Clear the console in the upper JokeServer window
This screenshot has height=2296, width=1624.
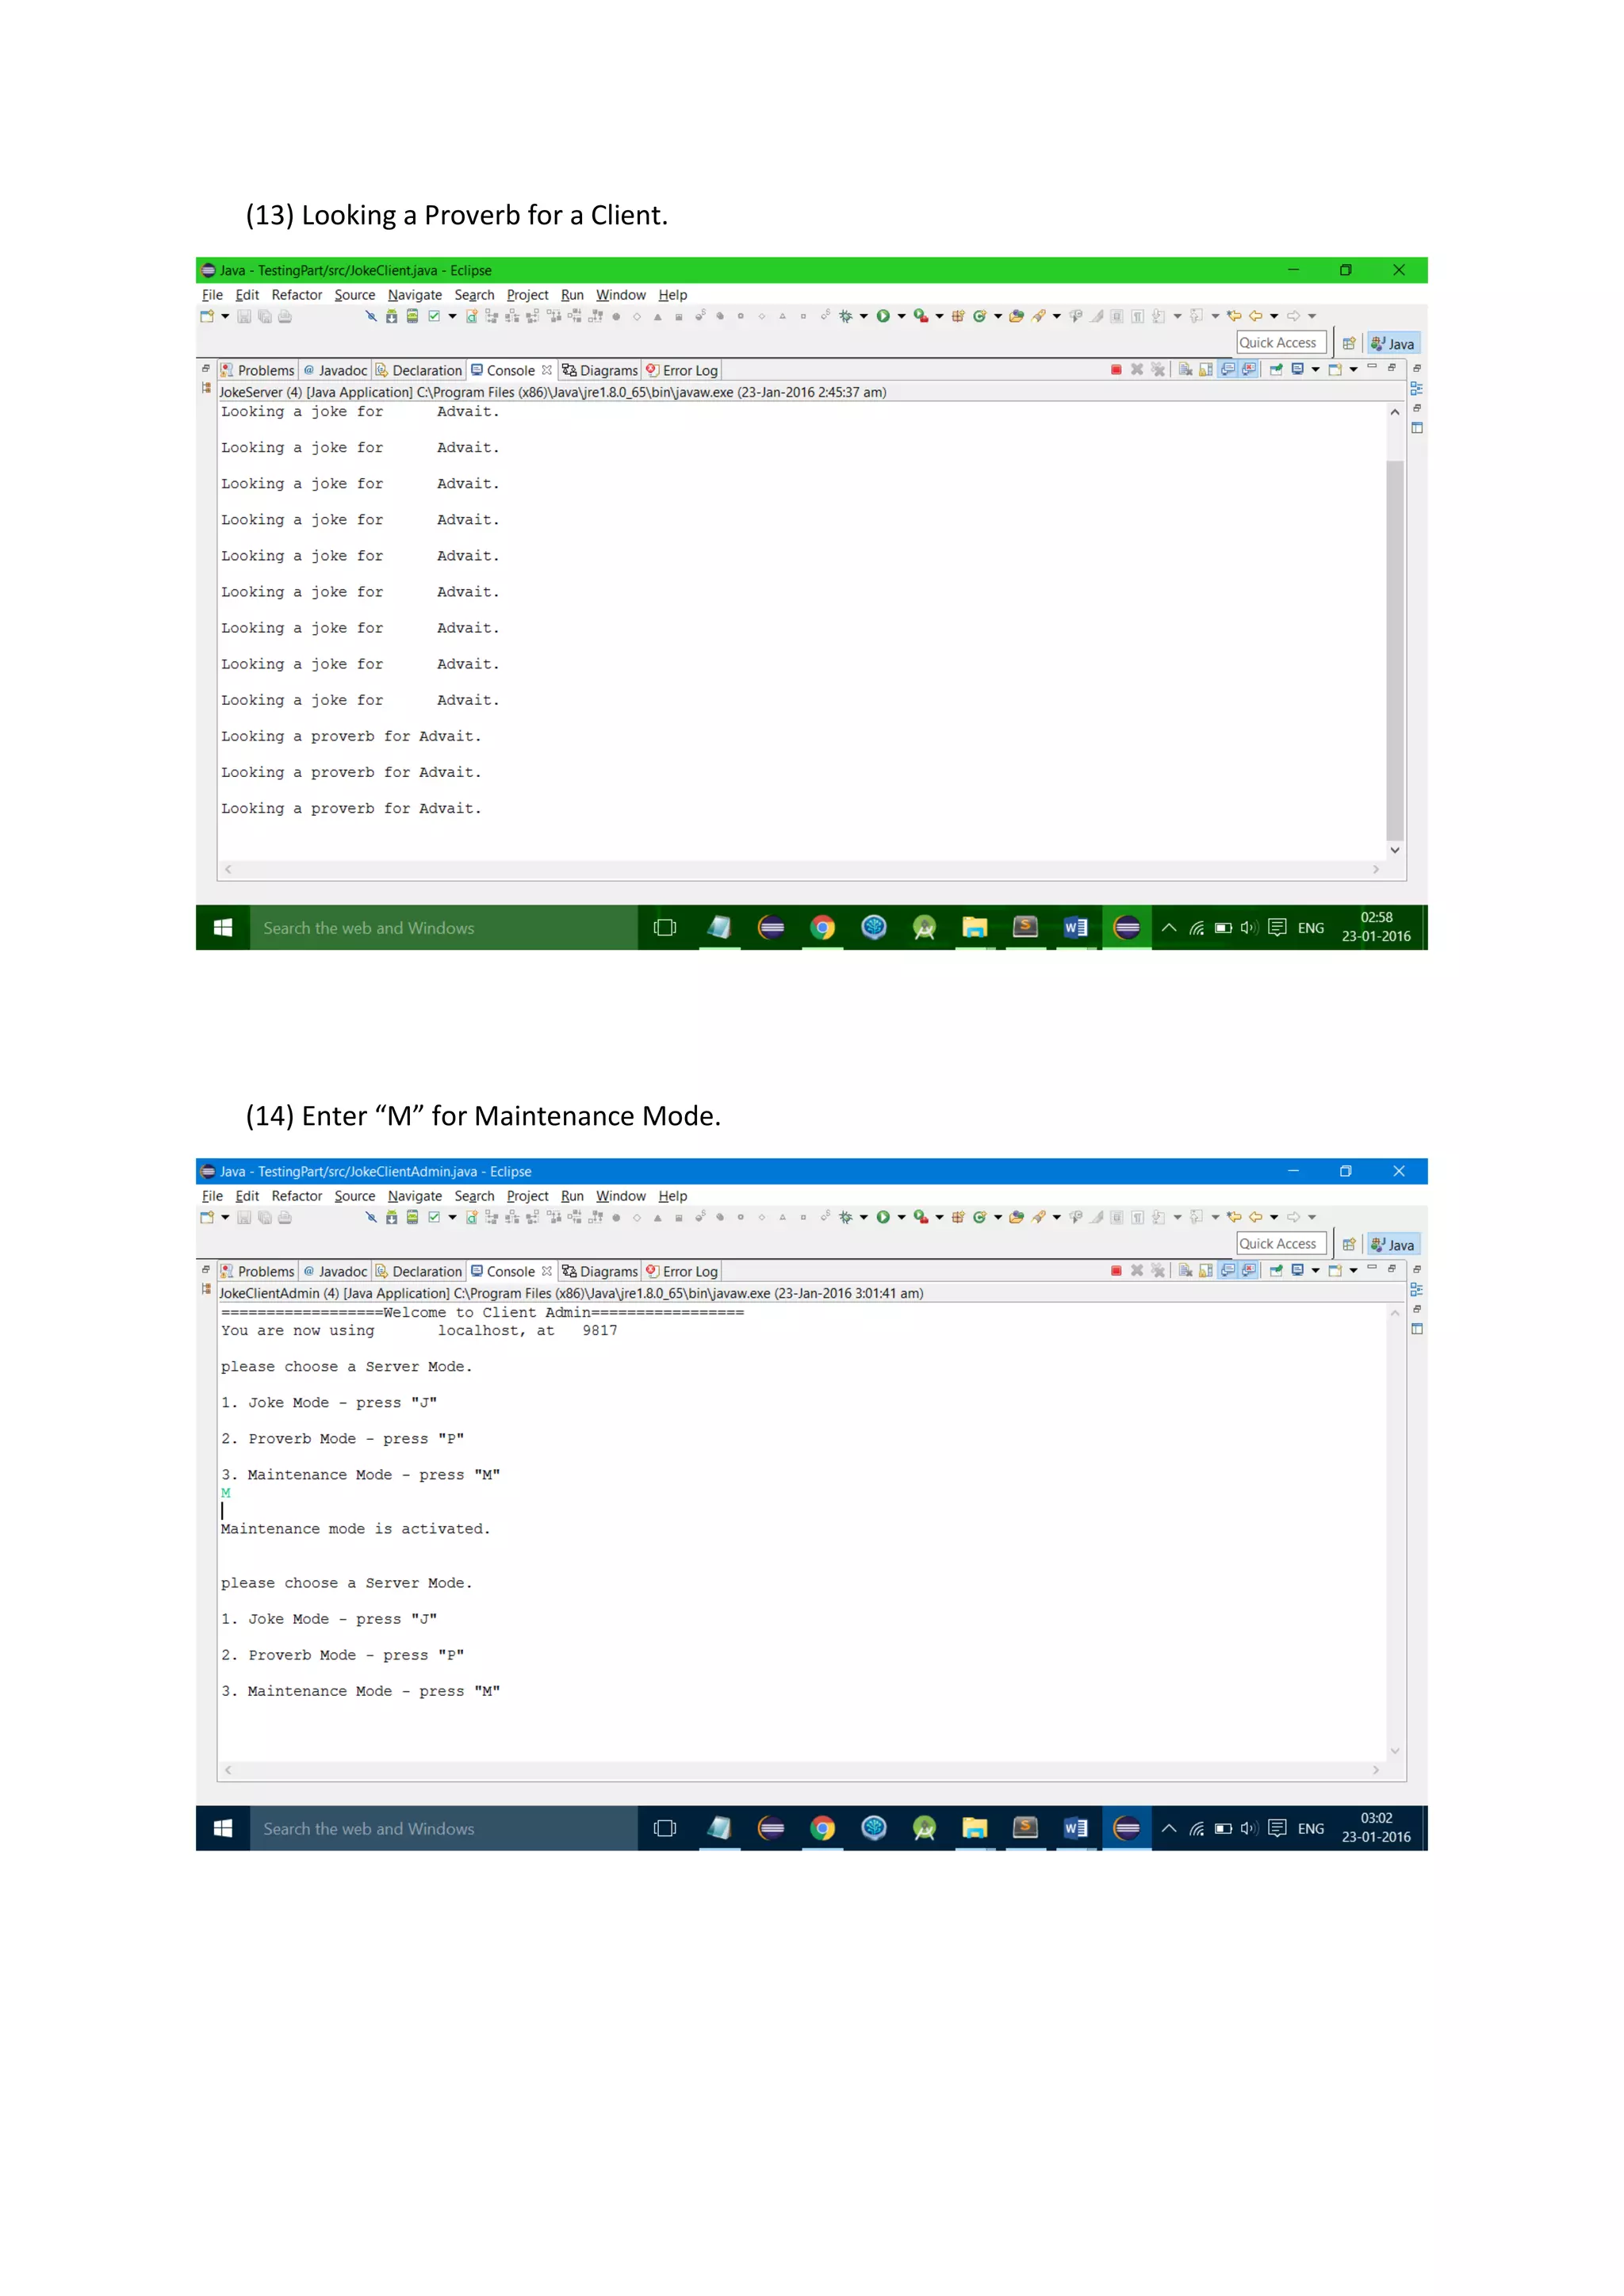tap(1185, 370)
